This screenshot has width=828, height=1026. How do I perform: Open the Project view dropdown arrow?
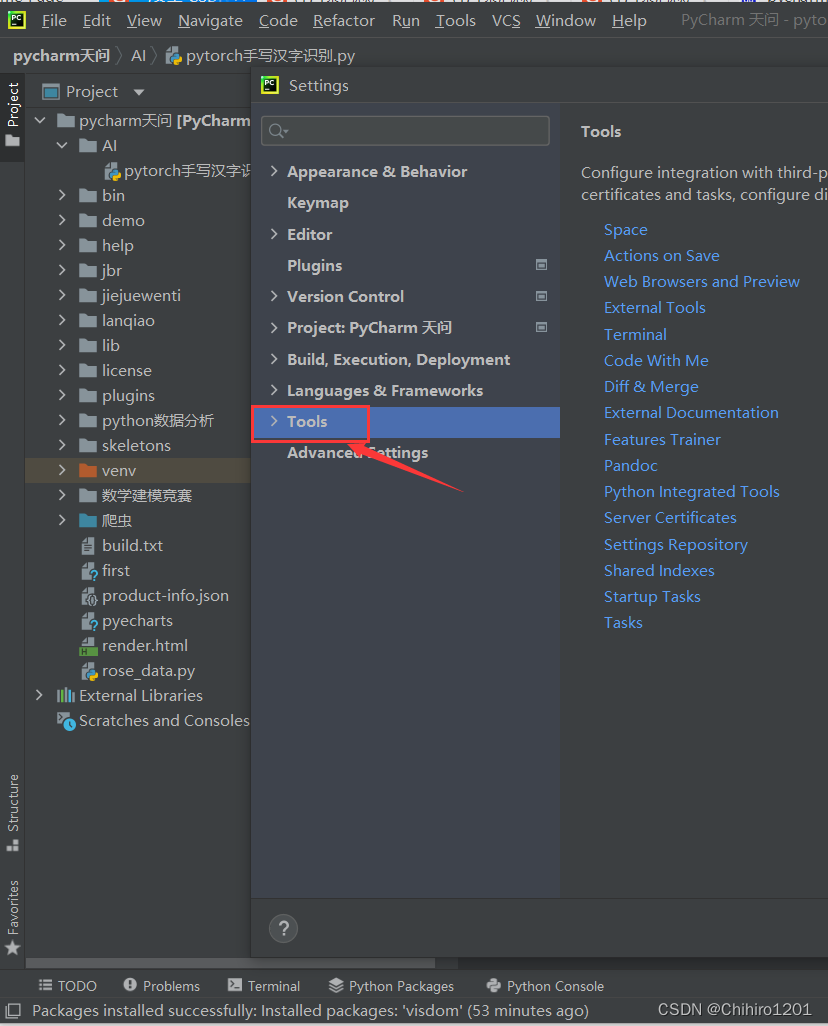coord(139,92)
